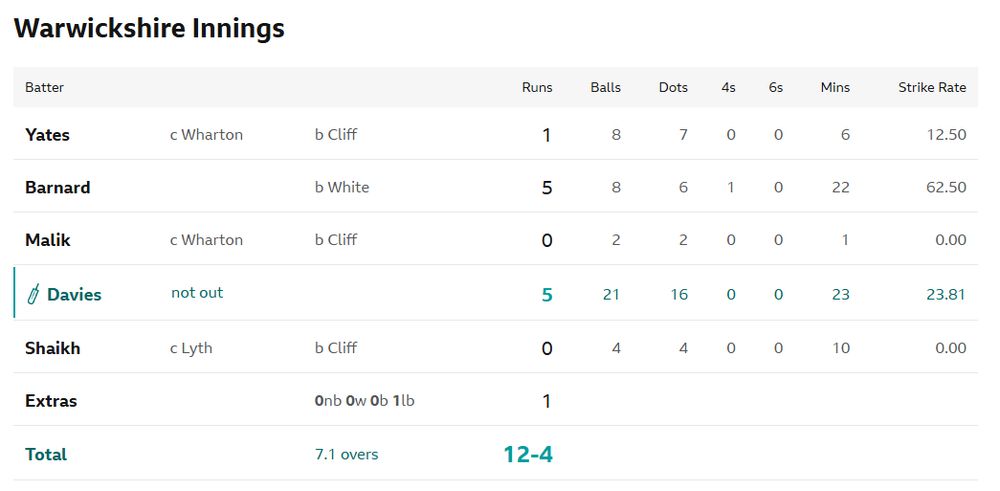
Task: Select batter name Shaikh
Action: point(53,348)
